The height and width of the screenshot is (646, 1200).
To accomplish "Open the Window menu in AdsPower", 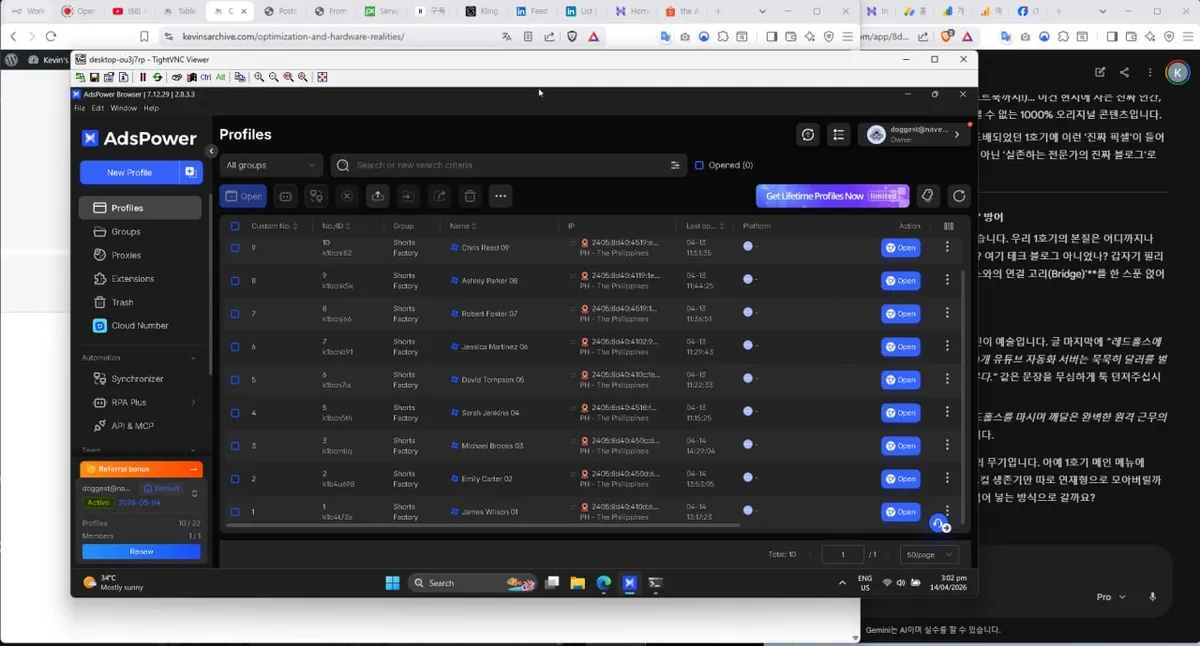I will coord(124,108).
